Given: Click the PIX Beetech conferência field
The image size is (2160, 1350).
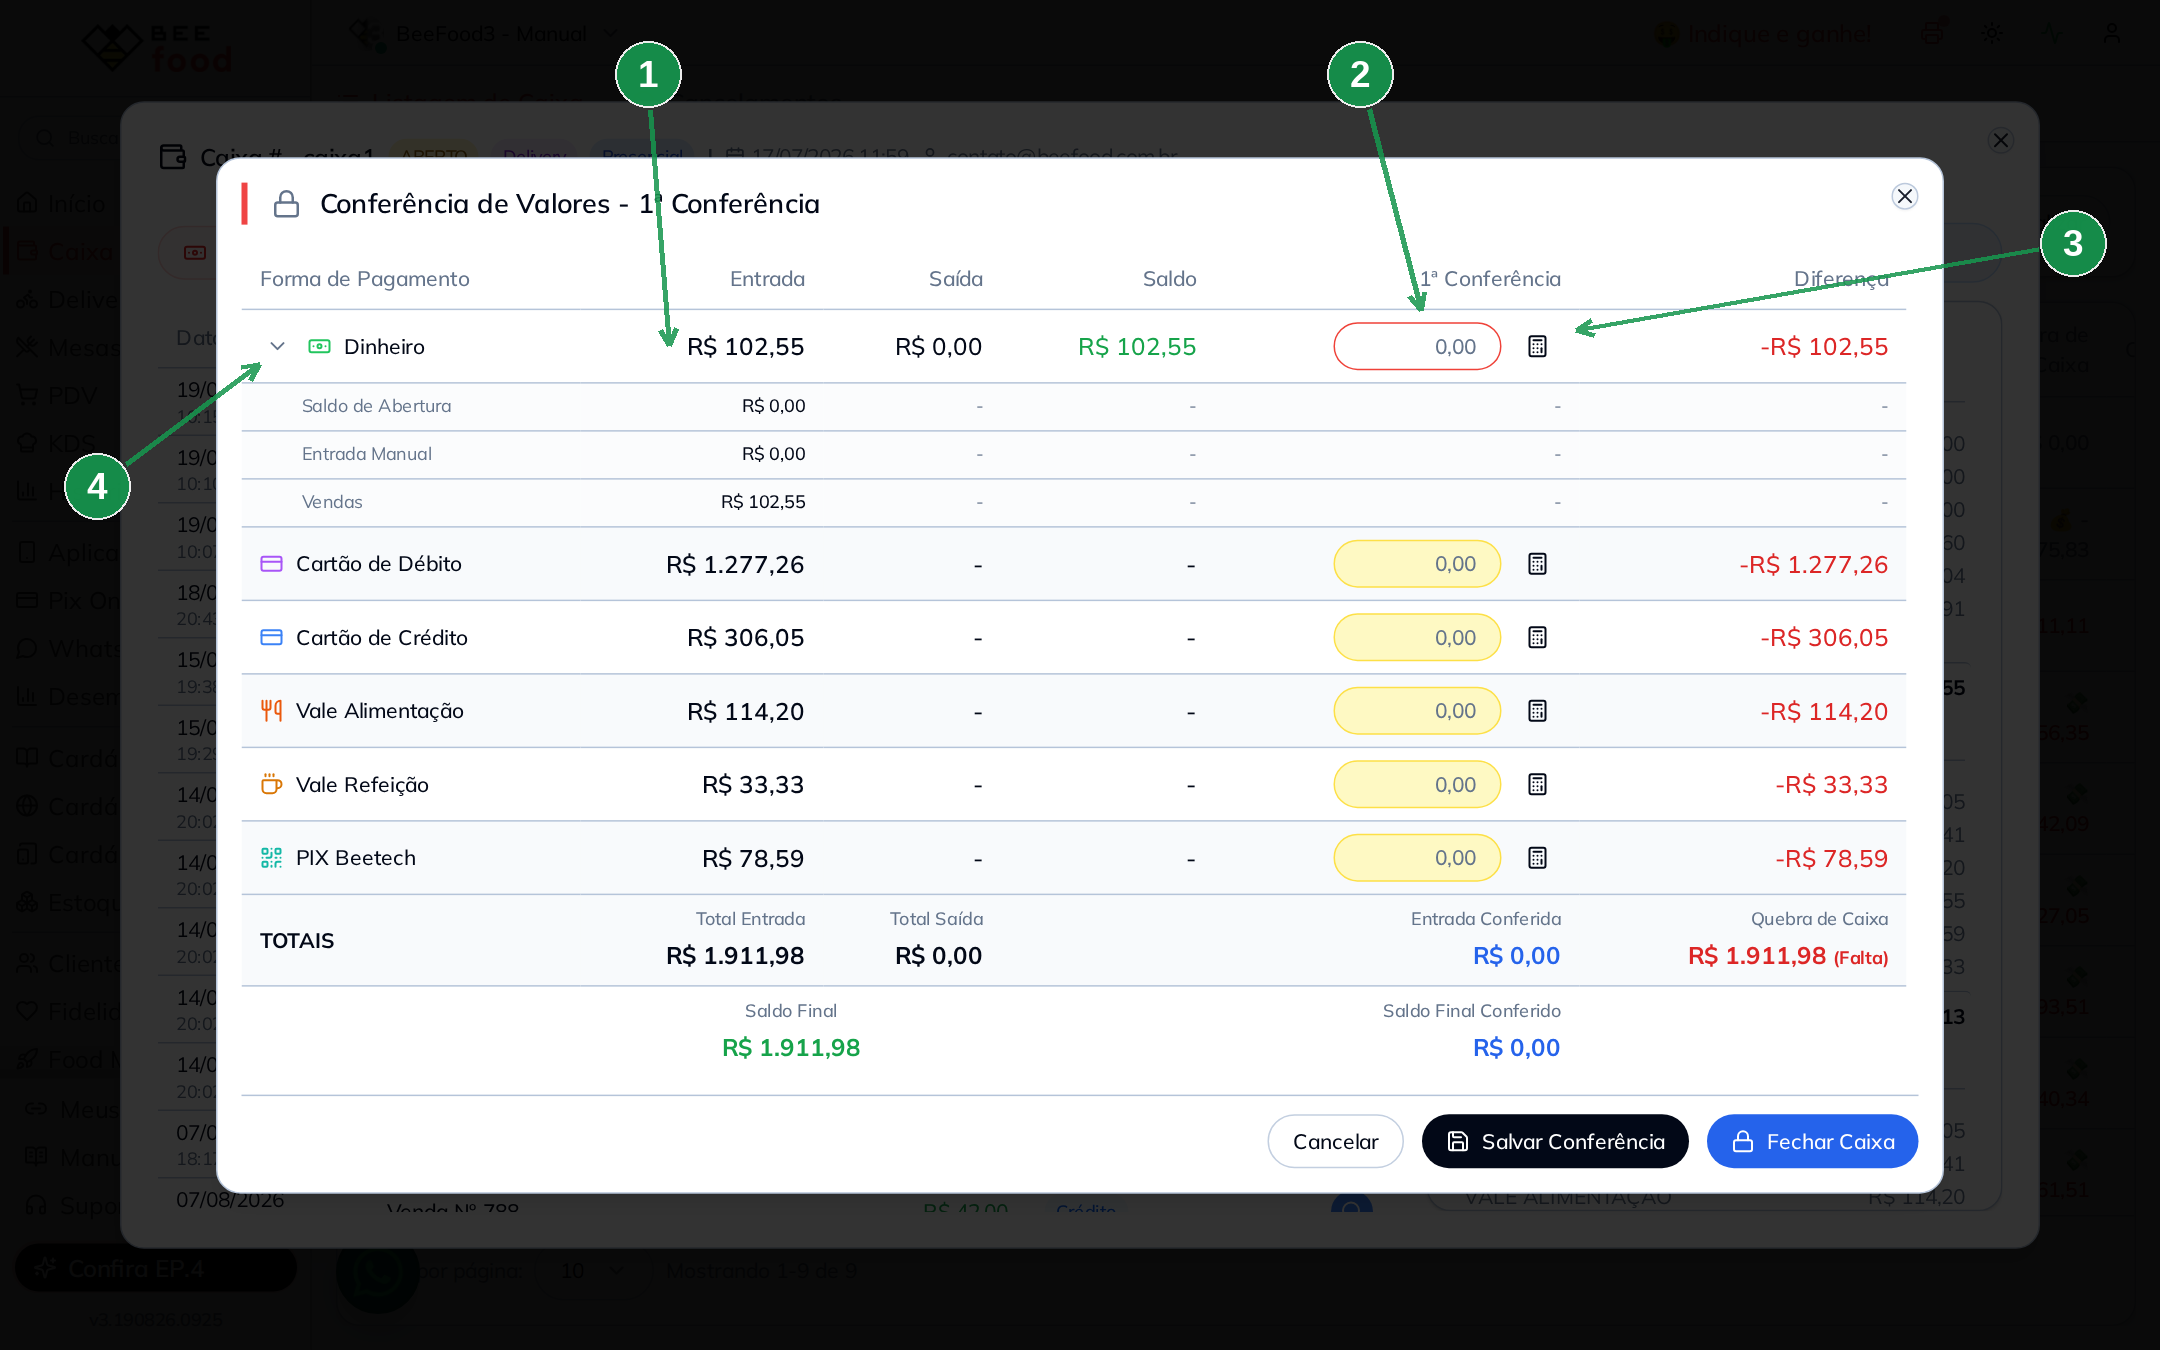Looking at the screenshot, I should [x=1417, y=858].
